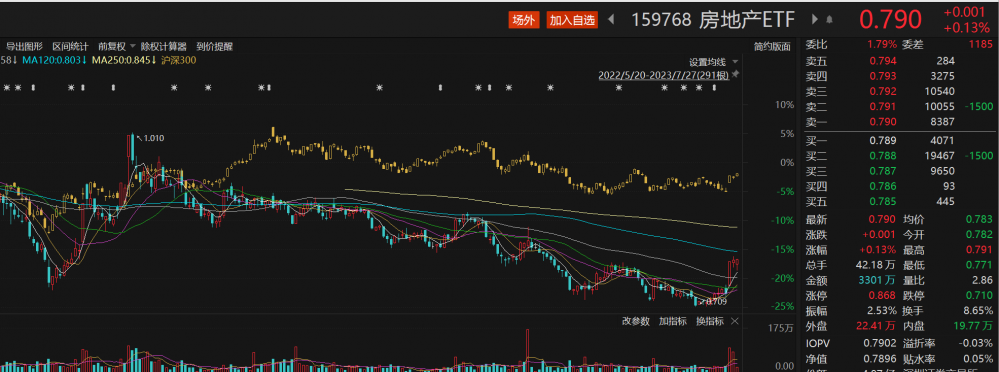Open date range 2022/5/20-2023/7/27 selector

click(664, 75)
